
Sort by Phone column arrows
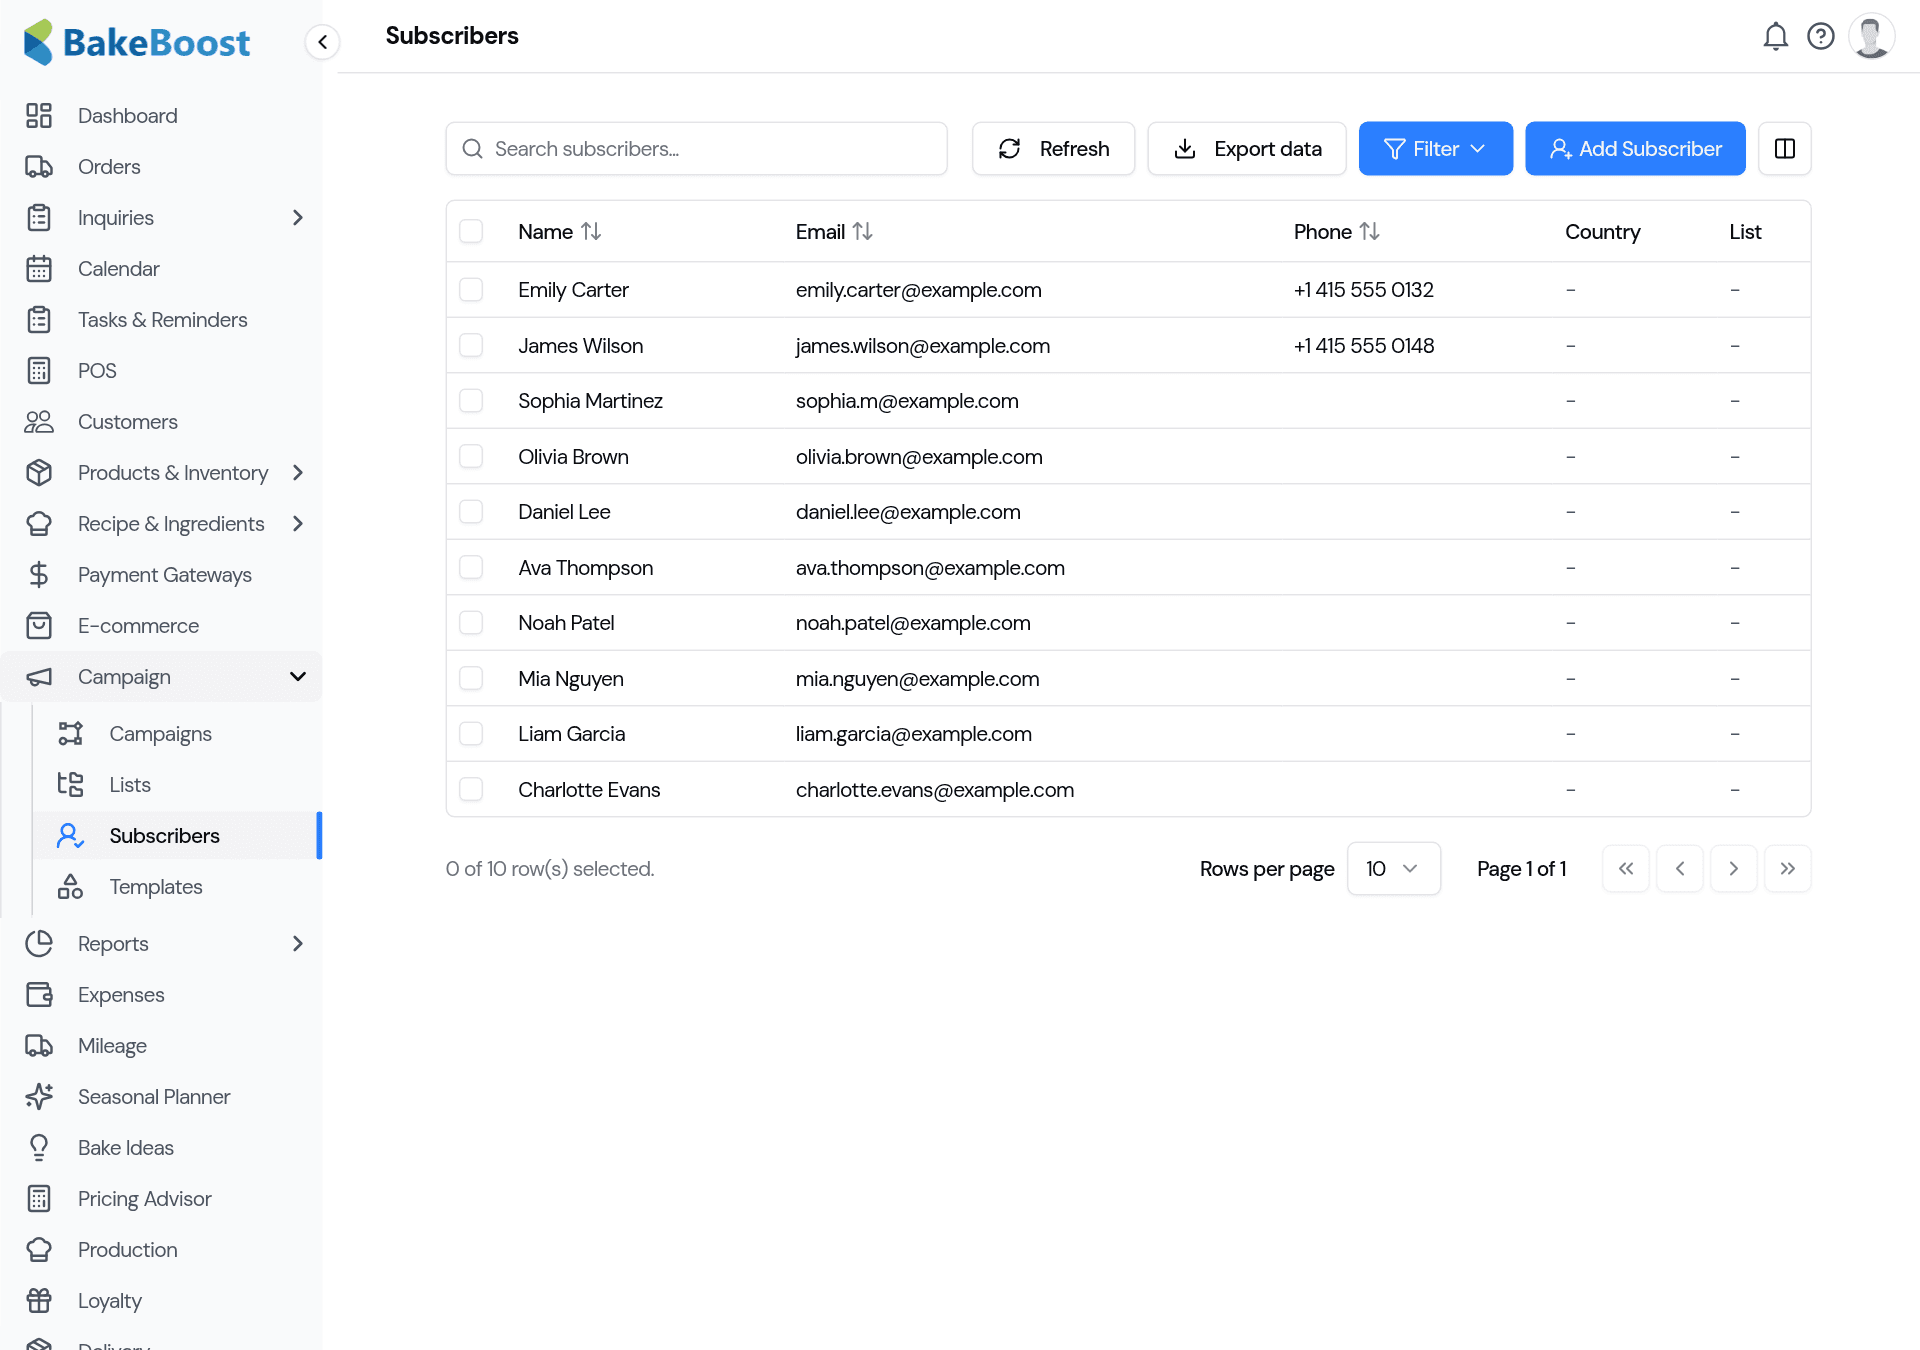pyautogui.click(x=1369, y=232)
